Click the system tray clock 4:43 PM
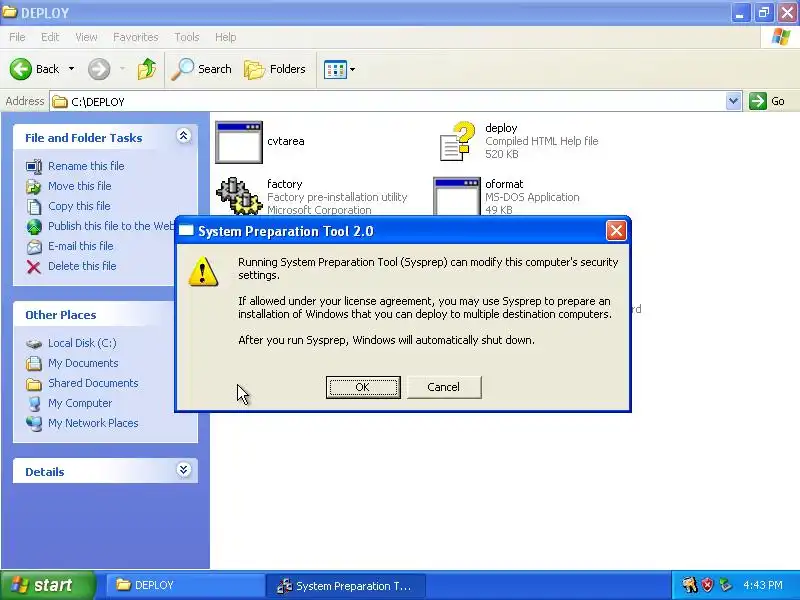The image size is (800, 600). pos(763,585)
